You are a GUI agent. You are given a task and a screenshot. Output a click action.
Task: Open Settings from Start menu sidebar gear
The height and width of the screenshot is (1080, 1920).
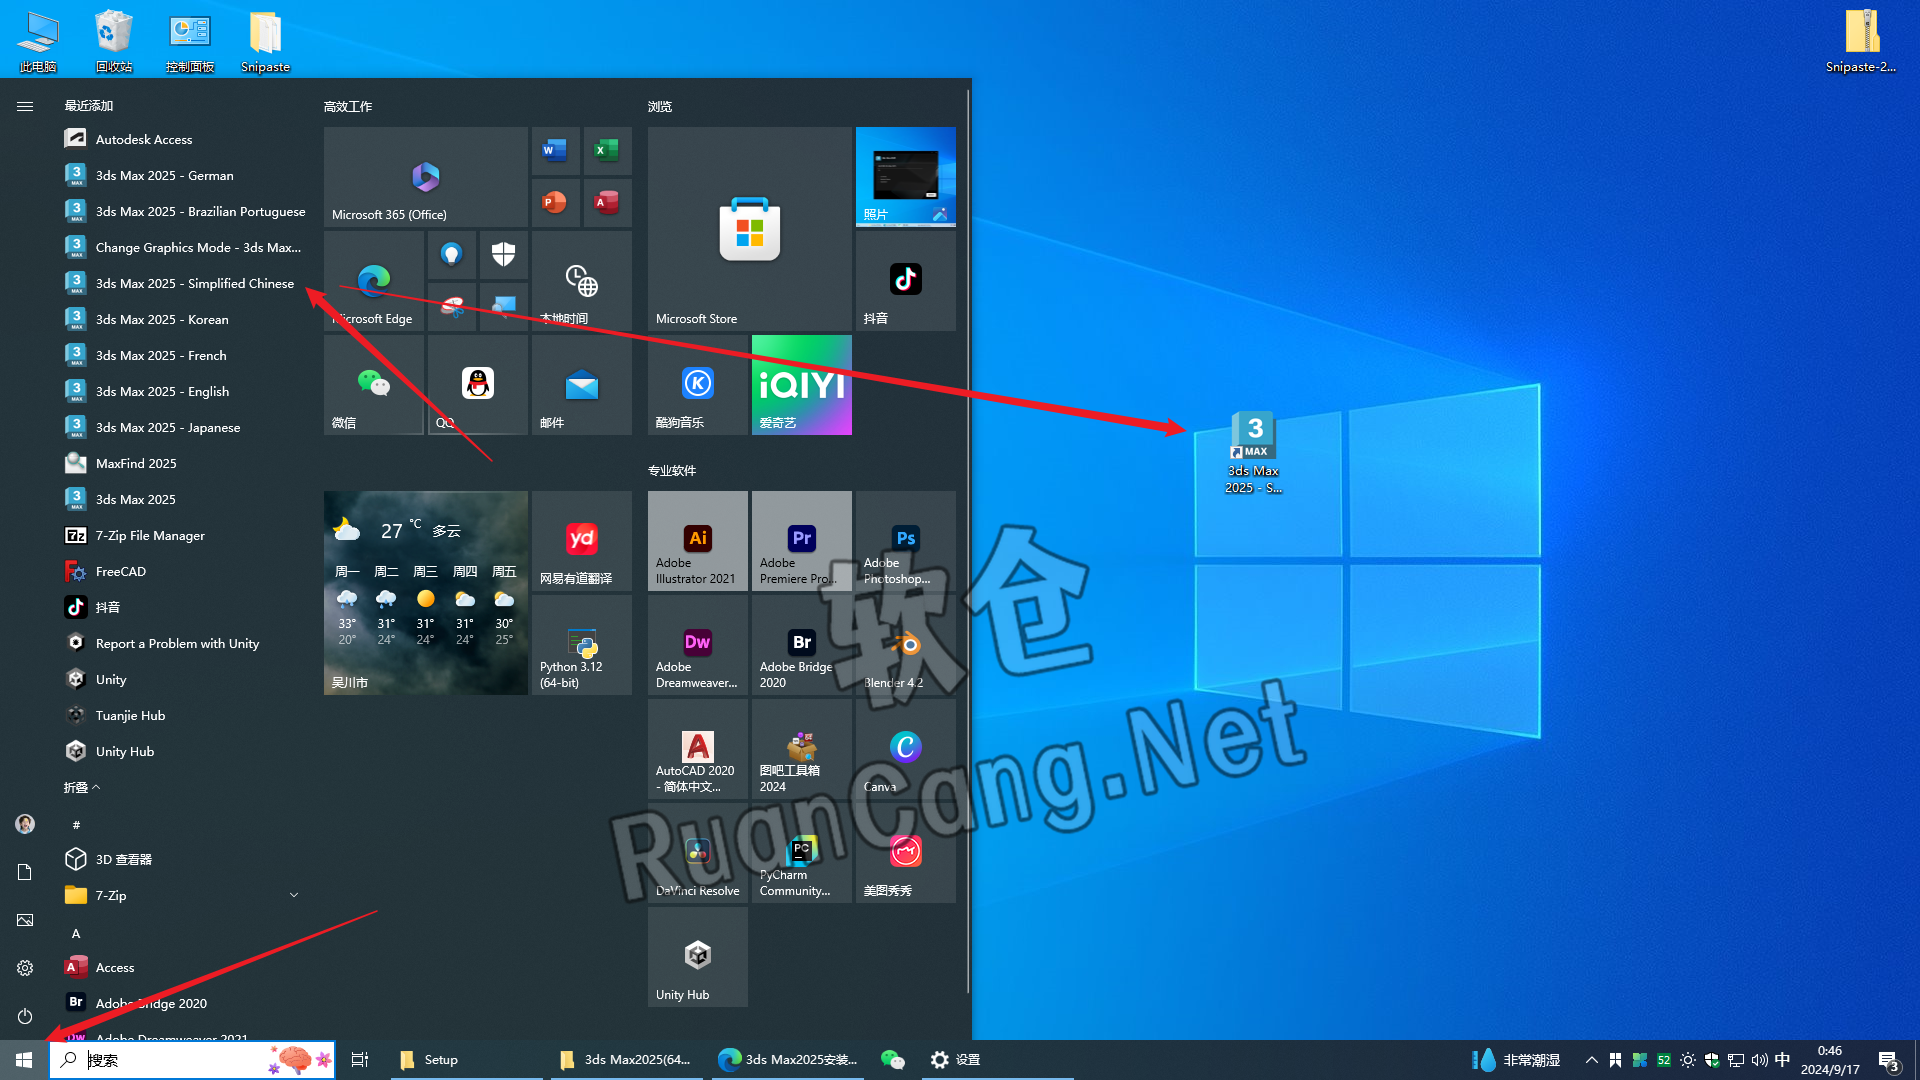click(25, 968)
